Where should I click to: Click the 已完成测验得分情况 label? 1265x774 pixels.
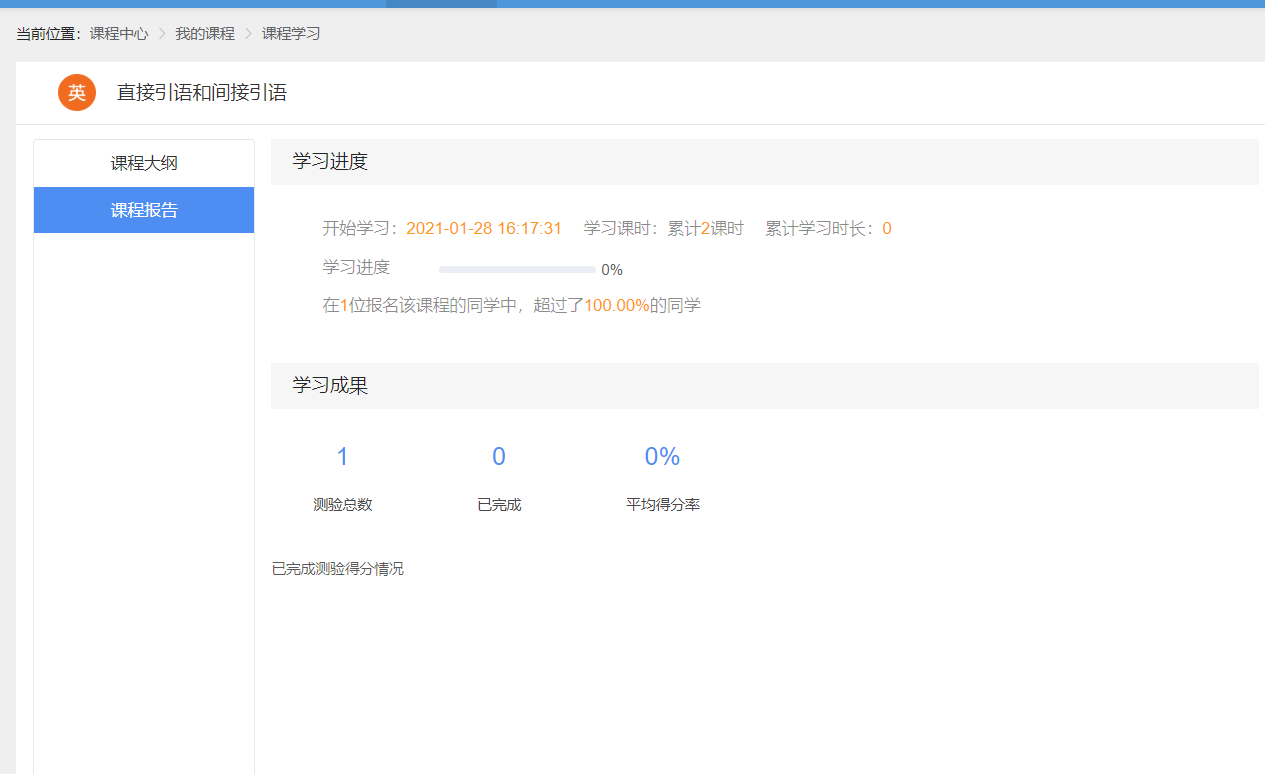338,569
